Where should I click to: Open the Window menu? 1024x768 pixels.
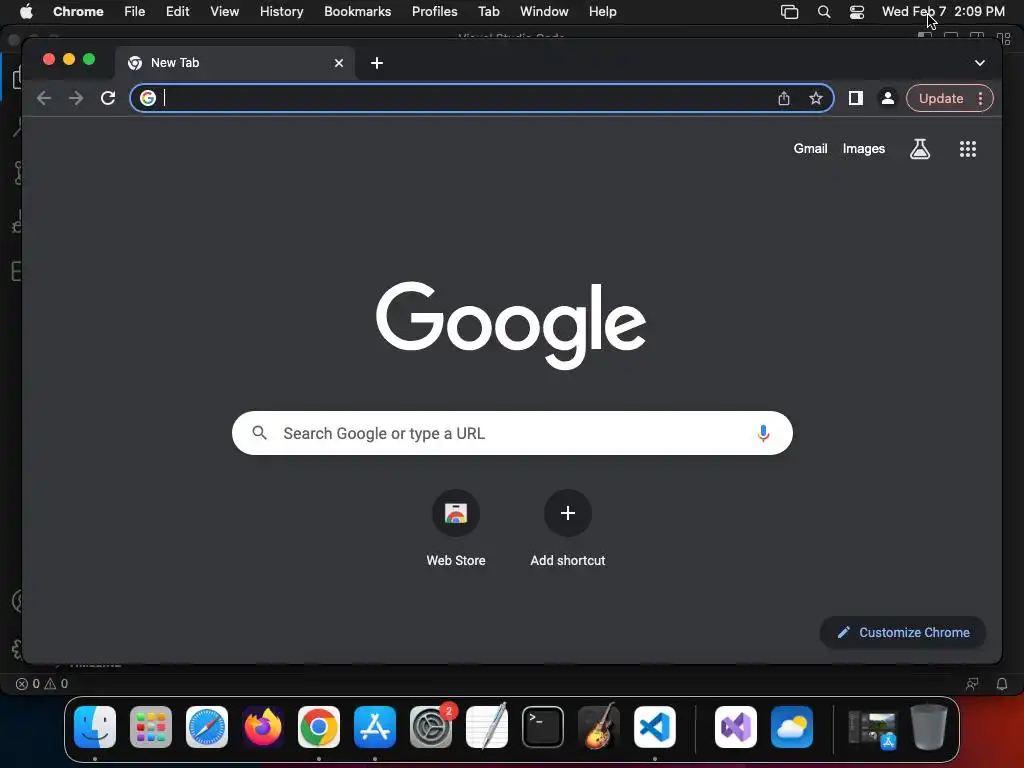[544, 11]
